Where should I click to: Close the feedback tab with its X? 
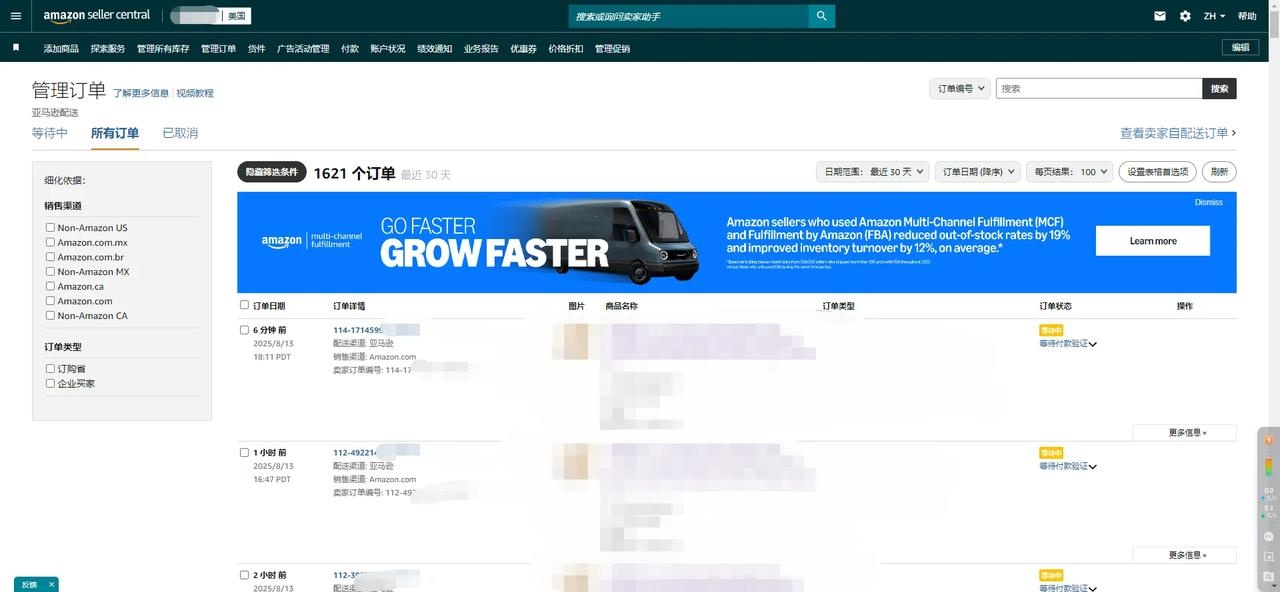click(51, 584)
